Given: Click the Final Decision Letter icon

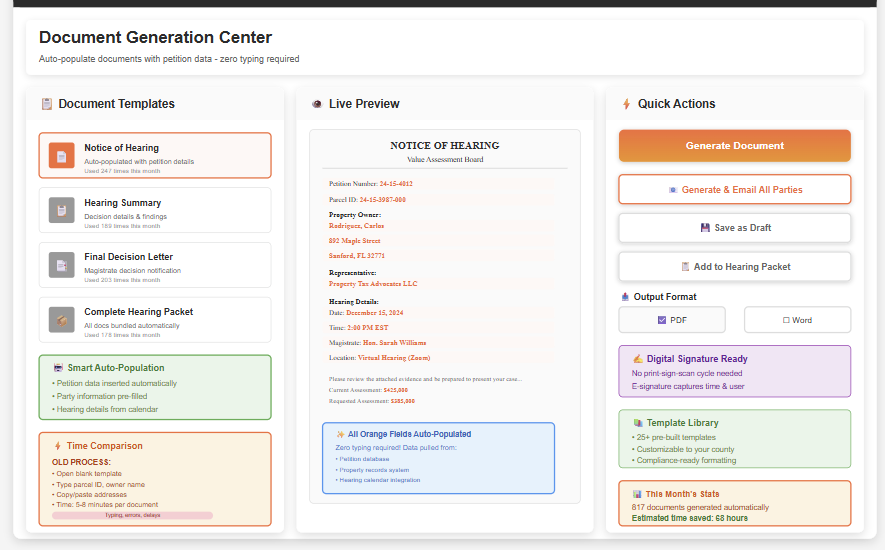Looking at the screenshot, I should point(62,265).
